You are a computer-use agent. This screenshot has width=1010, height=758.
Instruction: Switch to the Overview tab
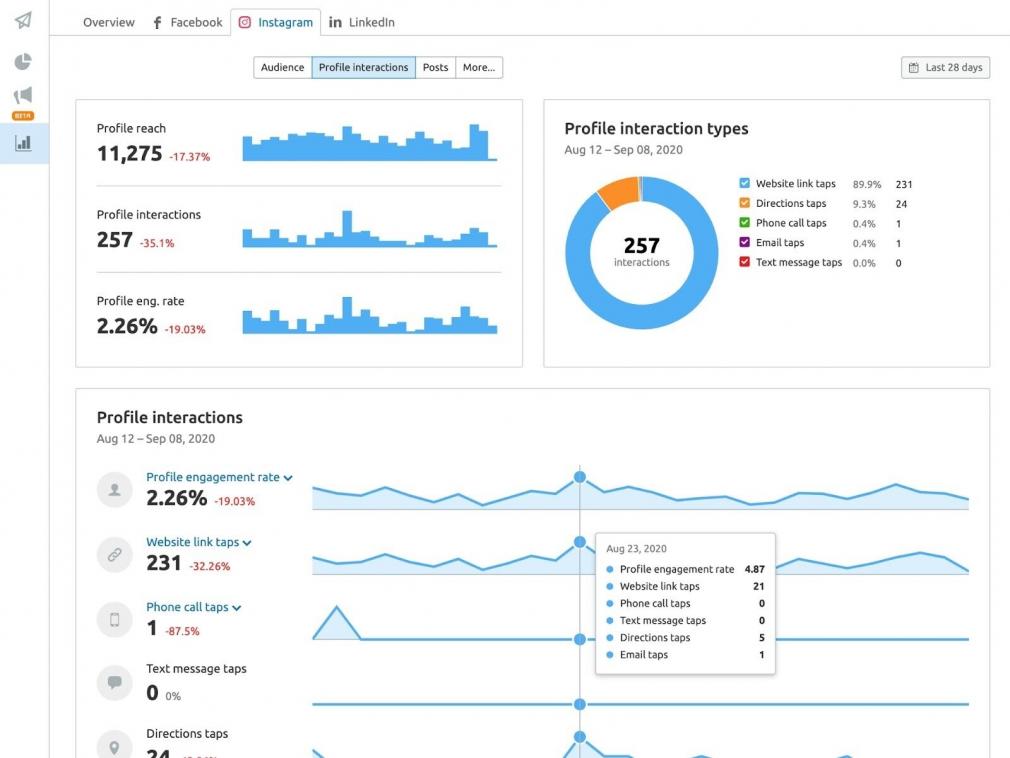(x=108, y=23)
